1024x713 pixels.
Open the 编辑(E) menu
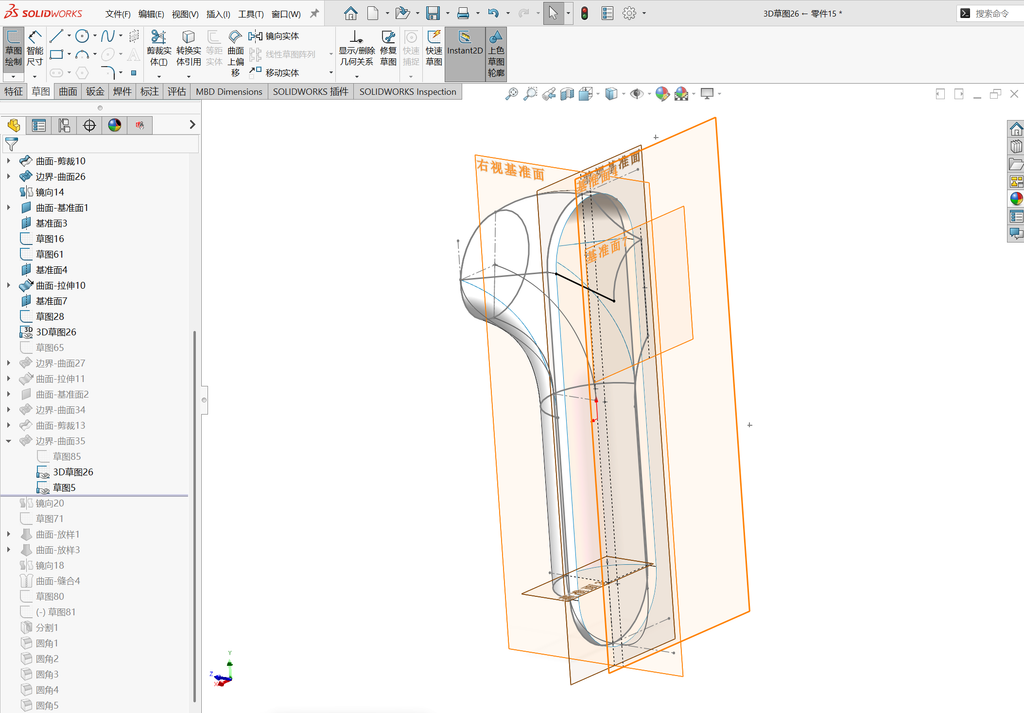click(x=151, y=14)
